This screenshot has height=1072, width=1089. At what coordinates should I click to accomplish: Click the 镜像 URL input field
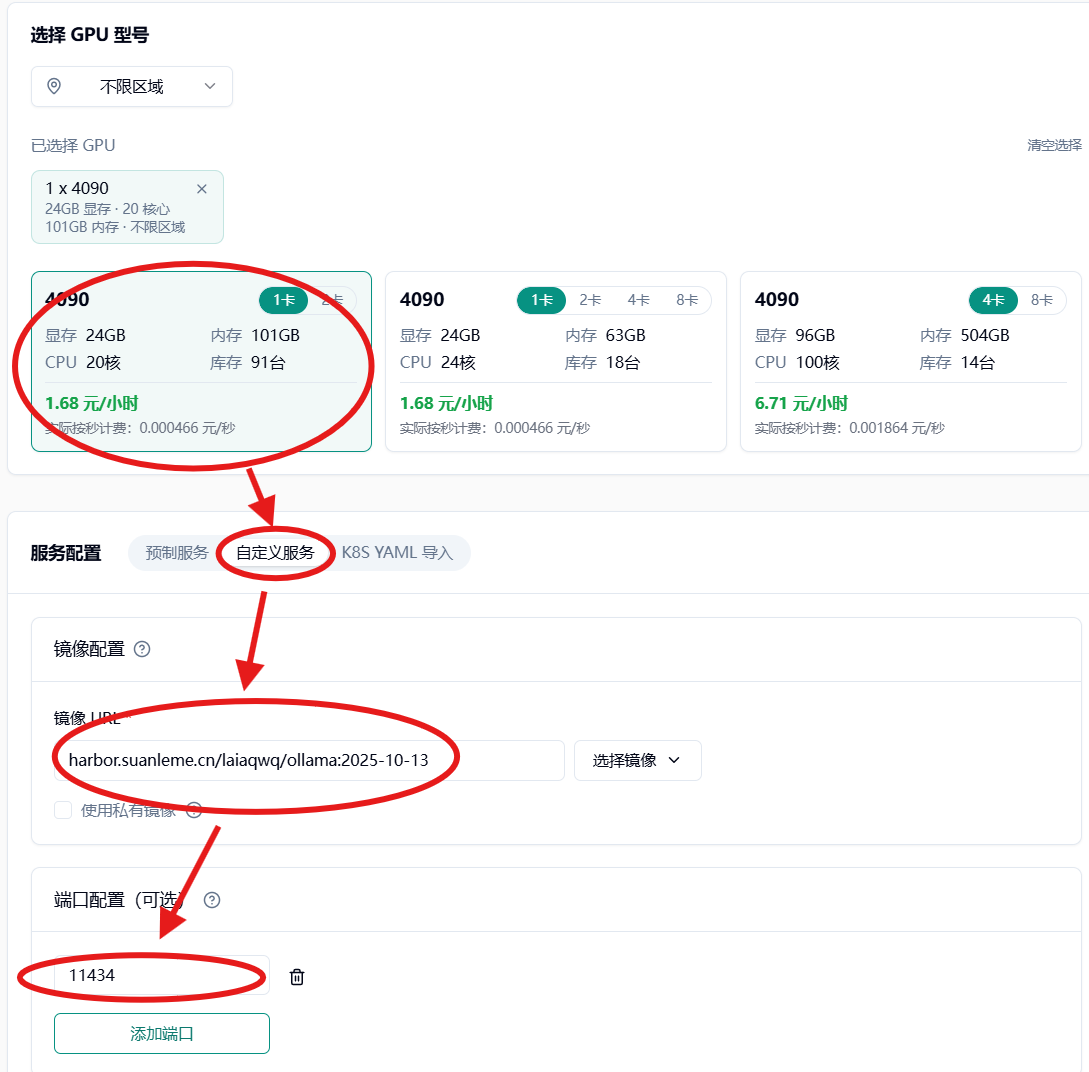[x=310, y=760]
